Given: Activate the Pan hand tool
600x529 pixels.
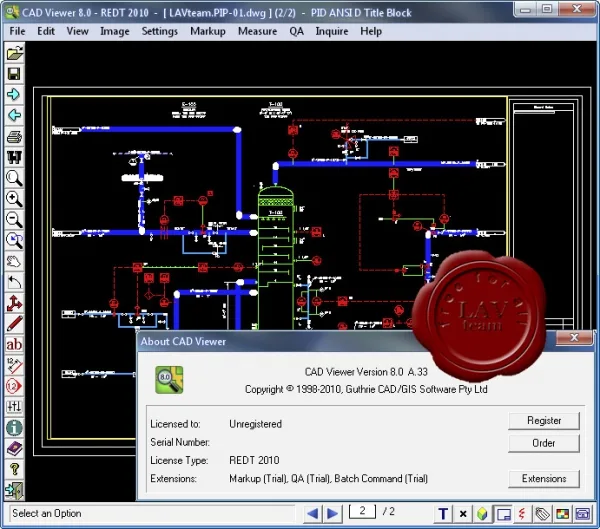Looking at the screenshot, I should coord(15,261).
